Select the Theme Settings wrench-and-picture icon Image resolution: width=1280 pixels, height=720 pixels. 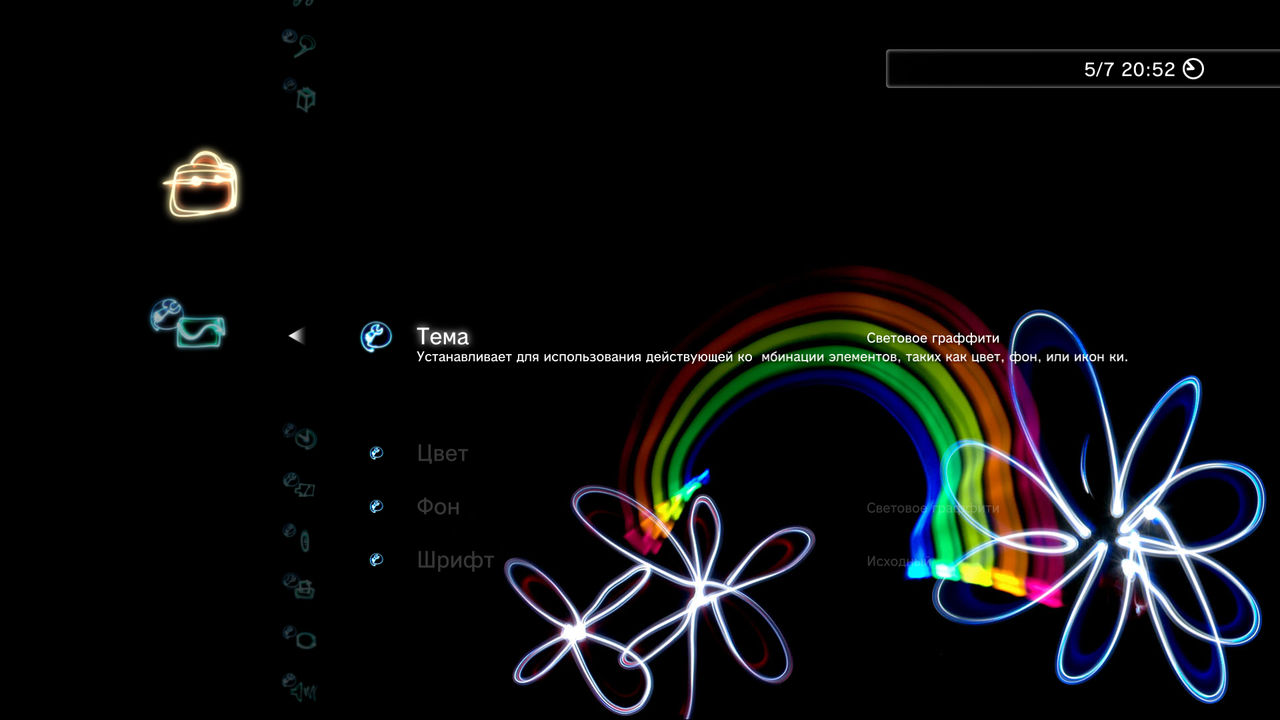188,323
